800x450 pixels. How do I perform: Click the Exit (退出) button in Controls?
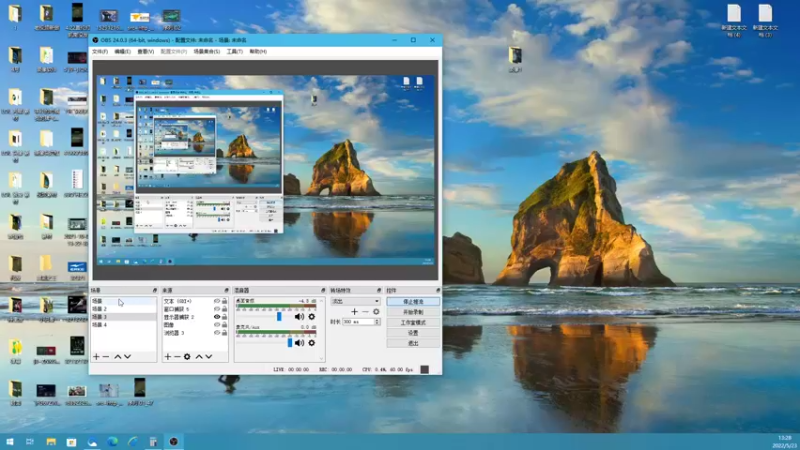click(413, 343)
